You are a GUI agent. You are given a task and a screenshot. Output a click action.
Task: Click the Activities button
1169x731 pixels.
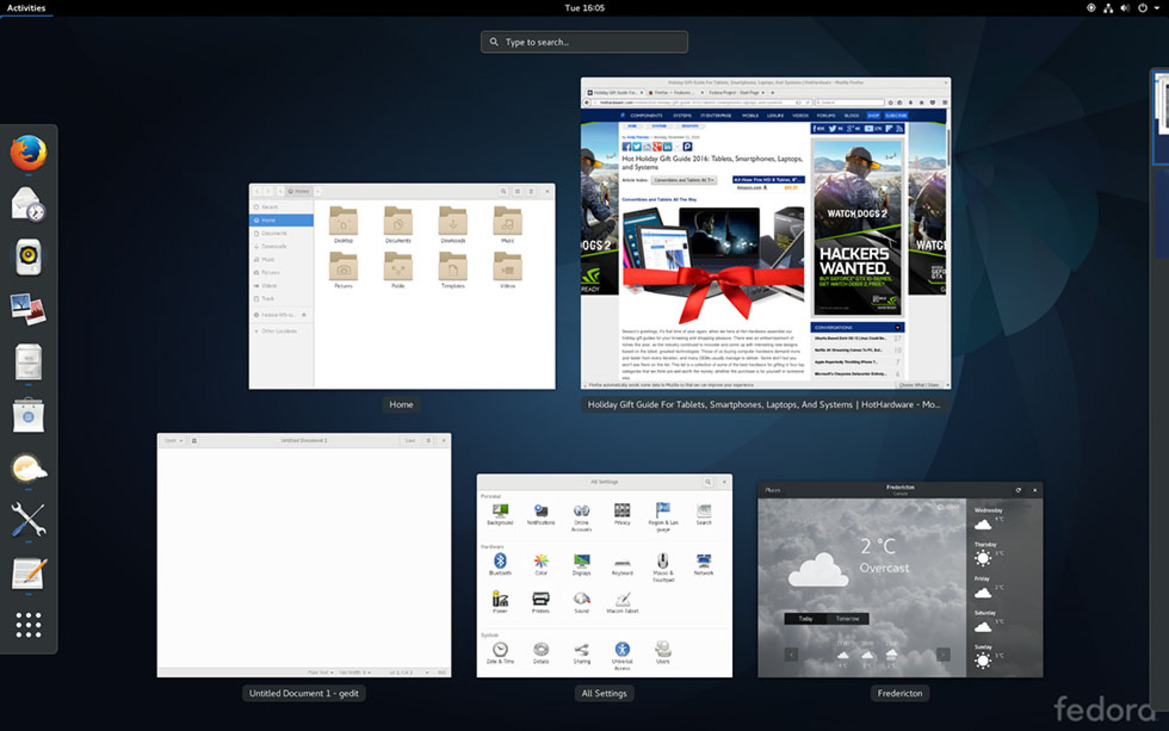coord(26,7)
